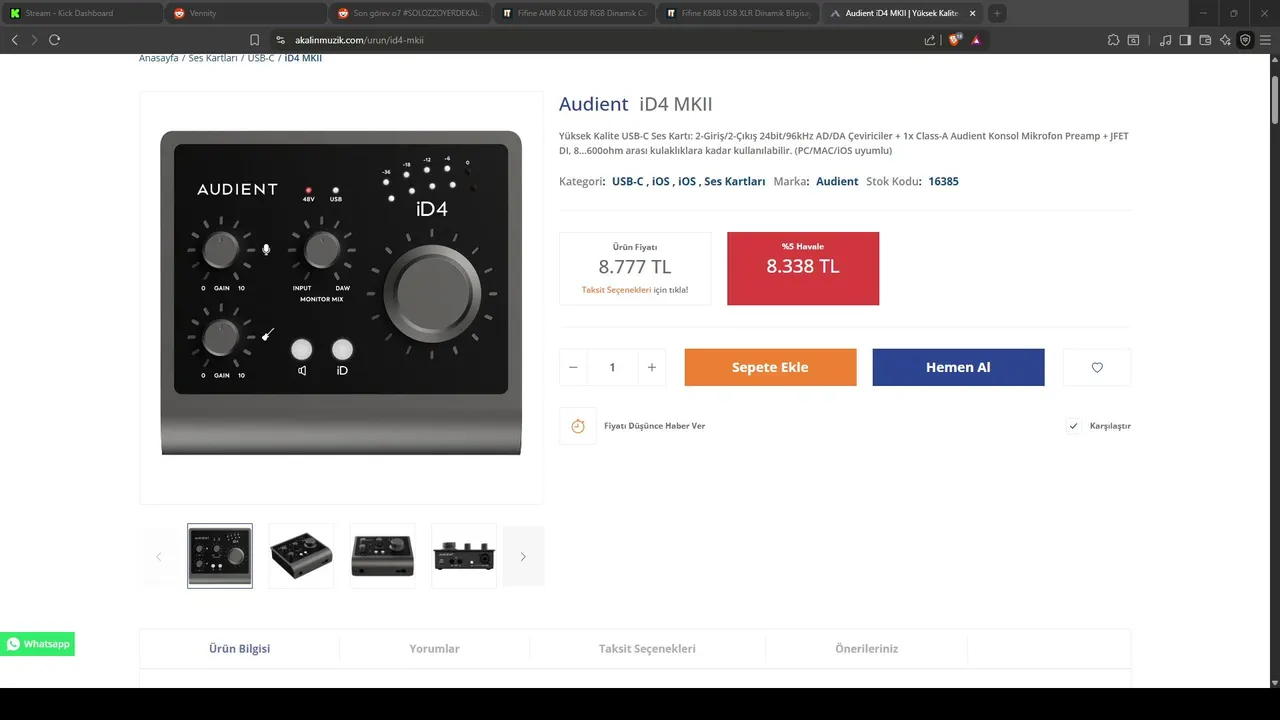Click the share icon in the address bar
The image size is (1280, 720).
tap(930, 40)
